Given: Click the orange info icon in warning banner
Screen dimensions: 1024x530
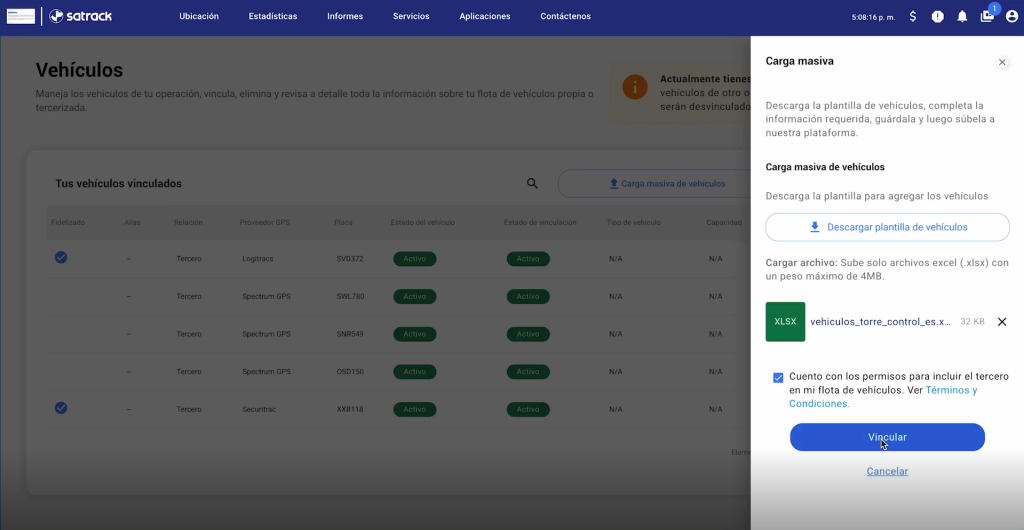Looking at the screenshot, I should [x=635, y=87].
